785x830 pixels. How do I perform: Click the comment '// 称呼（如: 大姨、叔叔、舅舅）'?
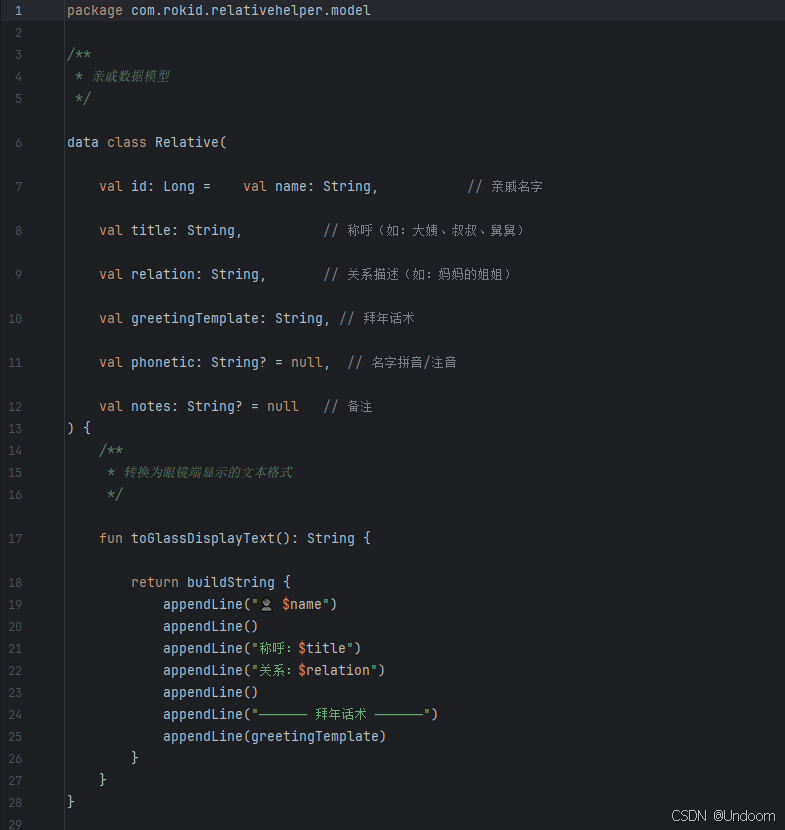coord(424,230)
